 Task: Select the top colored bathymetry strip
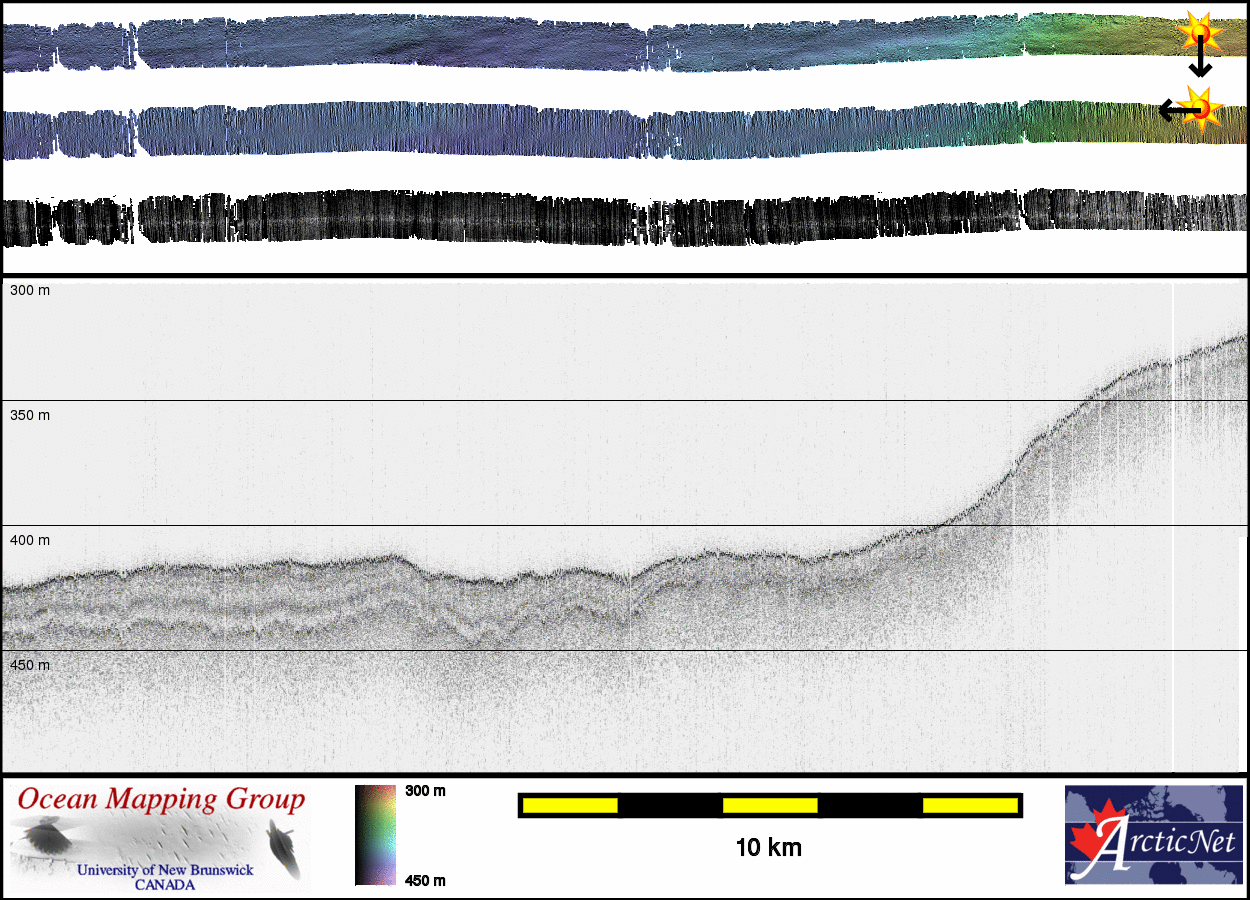(600, 43)
